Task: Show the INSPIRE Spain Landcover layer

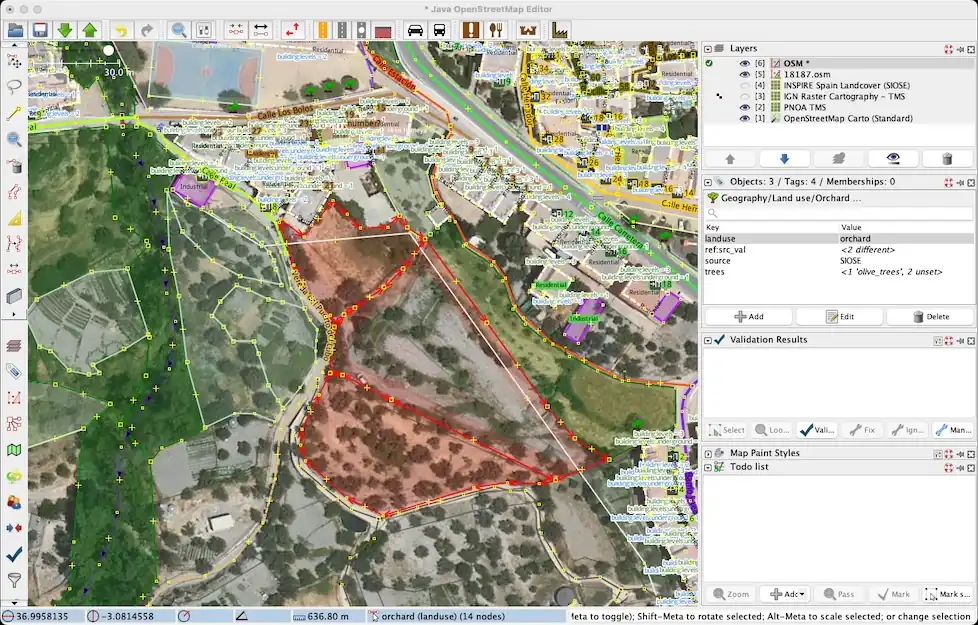Action: coord(744,85)
